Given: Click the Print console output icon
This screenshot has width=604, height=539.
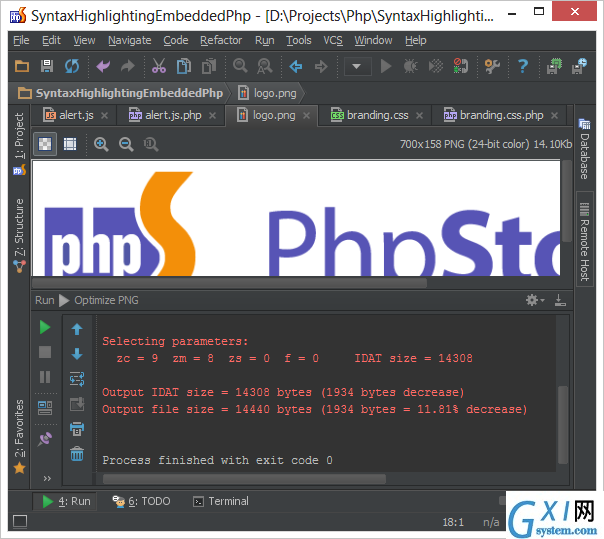Looking at the screenshot, I should 77,429.
